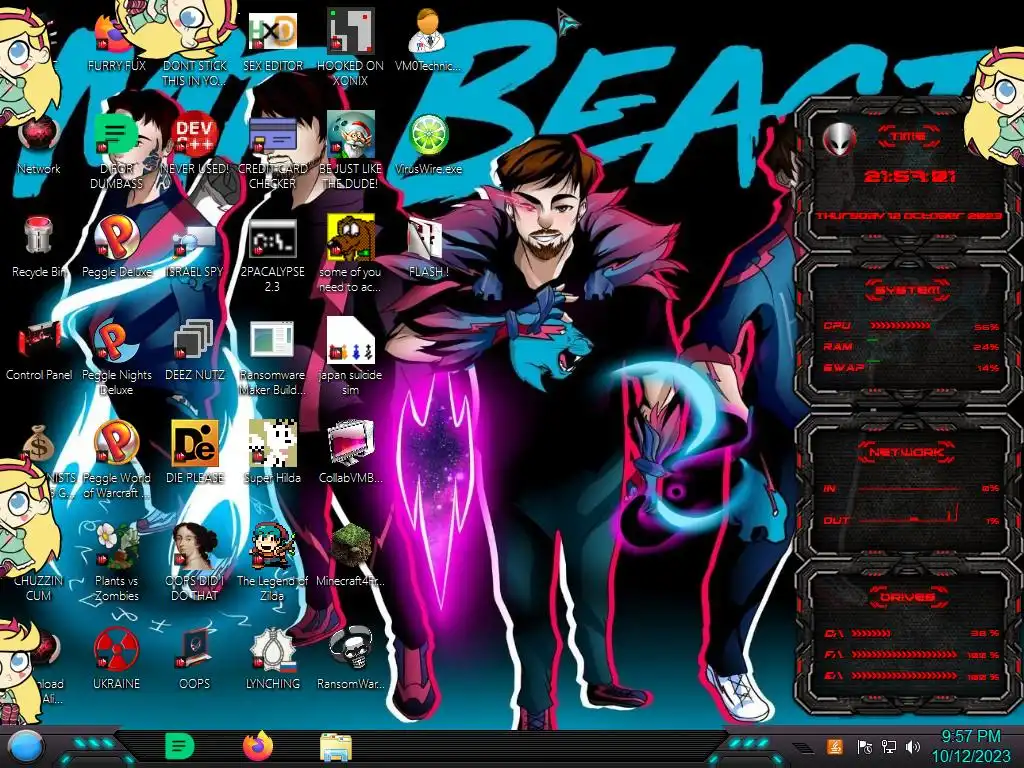
Task: Launch Firefox from the taskbar
Action: pyautogui.click(x=258, y=746)
